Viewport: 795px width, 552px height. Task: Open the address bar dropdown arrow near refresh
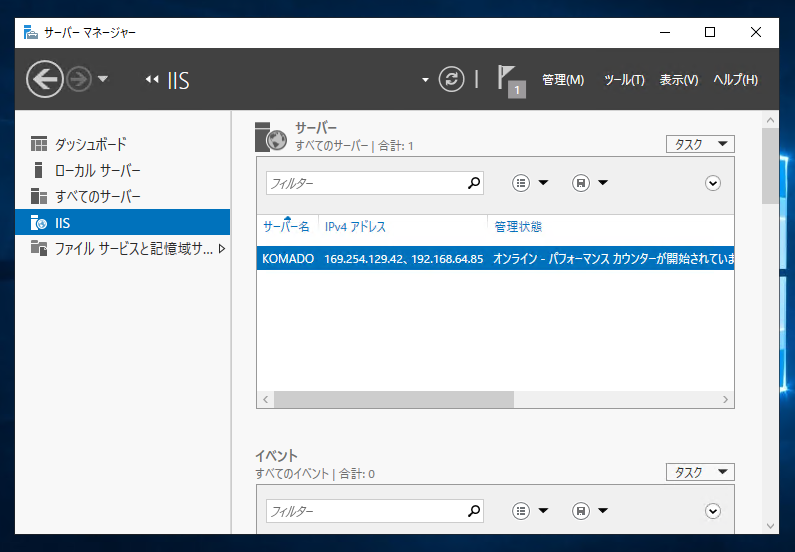(x=425, y=80)
